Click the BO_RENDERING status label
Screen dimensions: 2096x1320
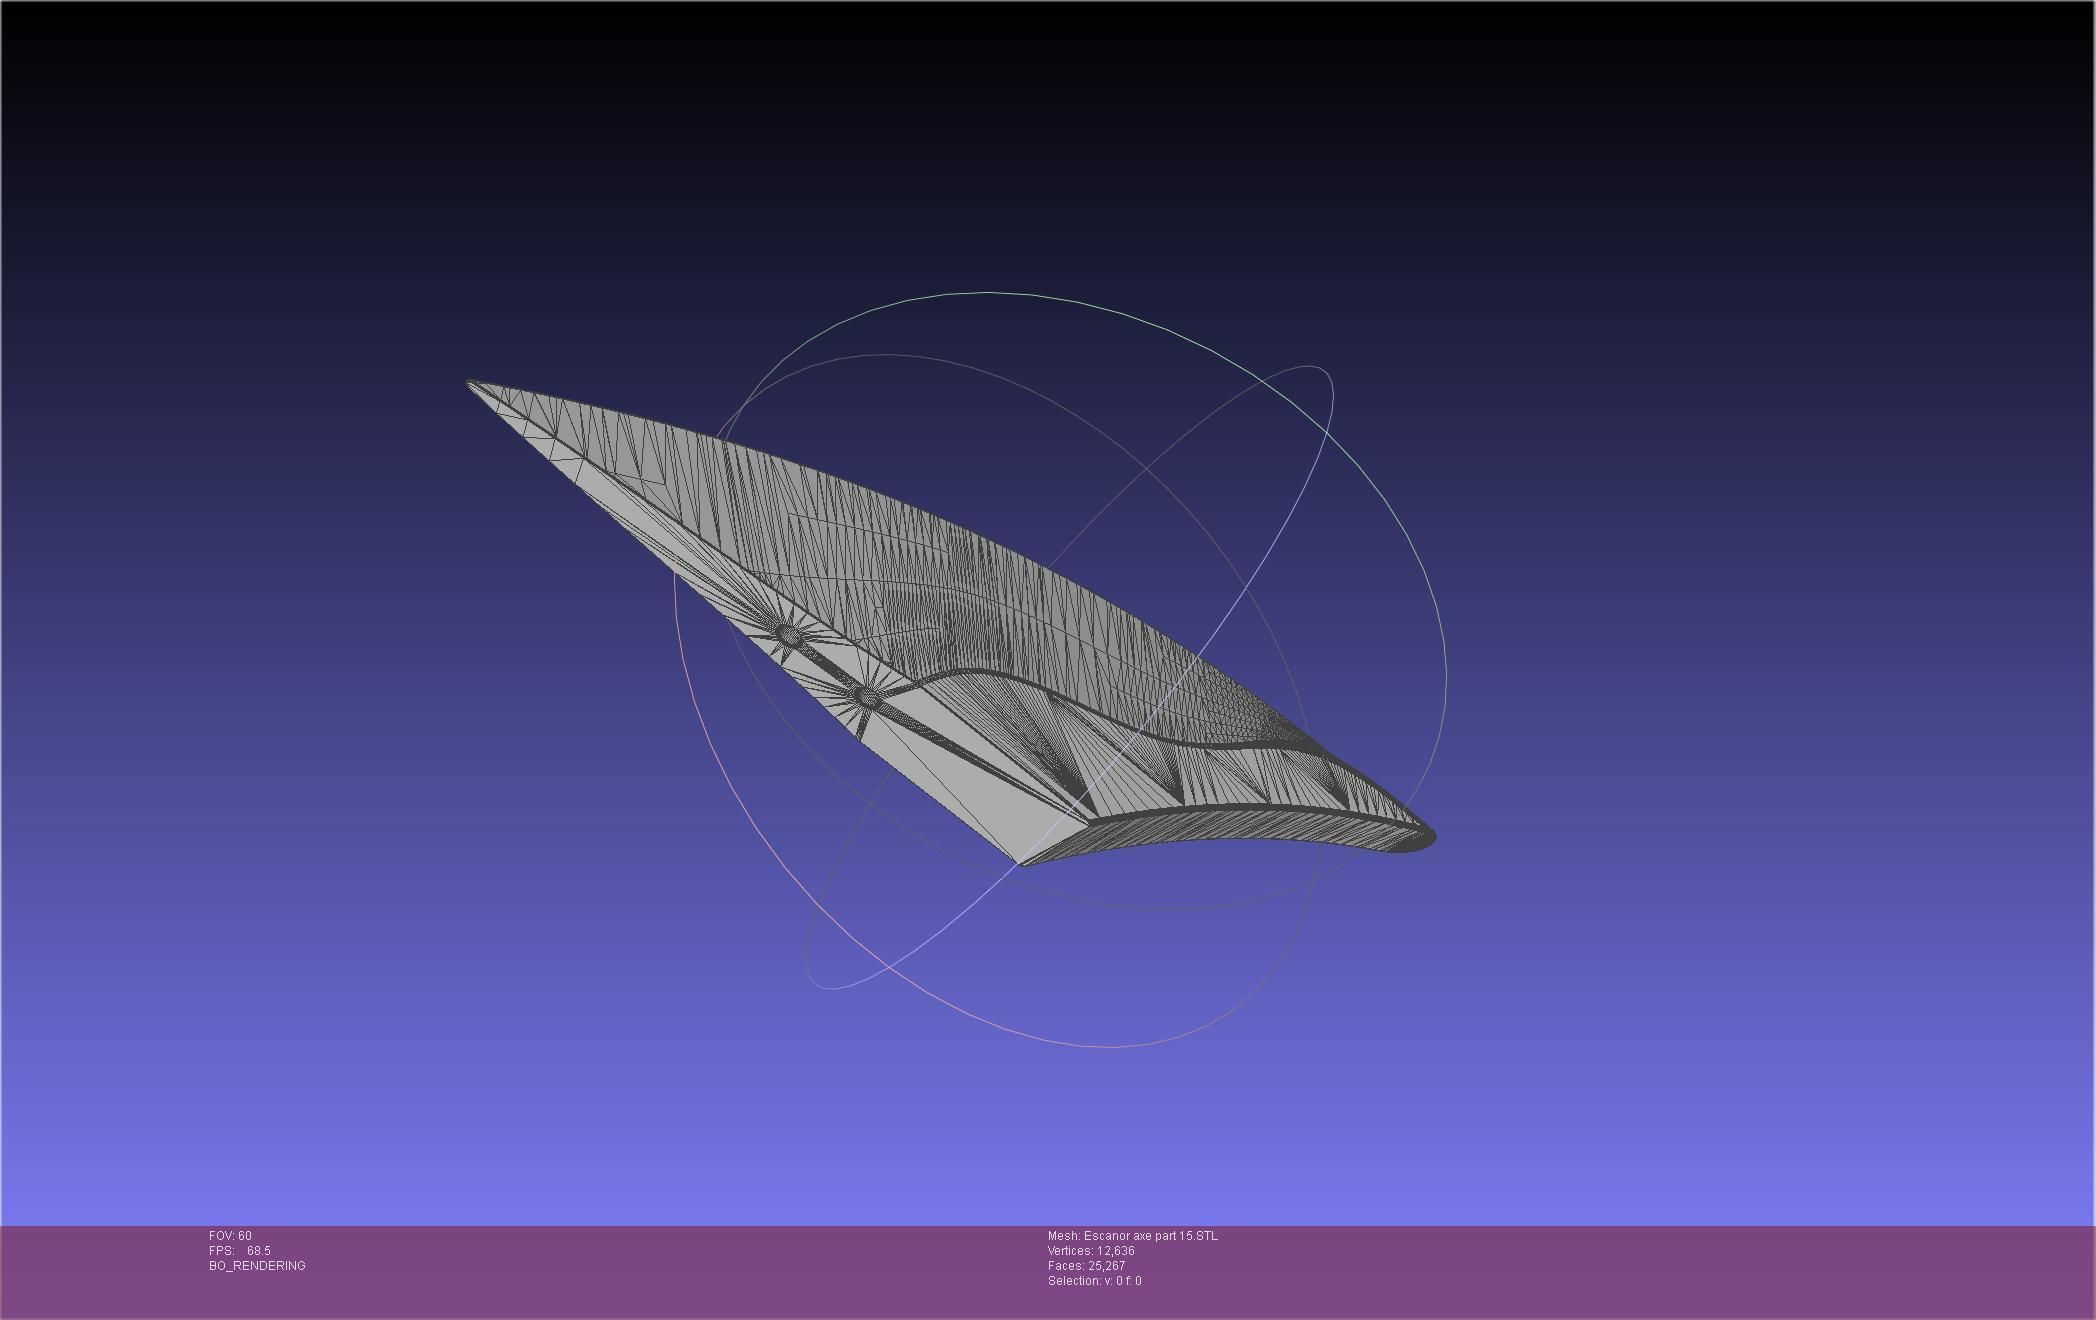[x=257, y=1266]
